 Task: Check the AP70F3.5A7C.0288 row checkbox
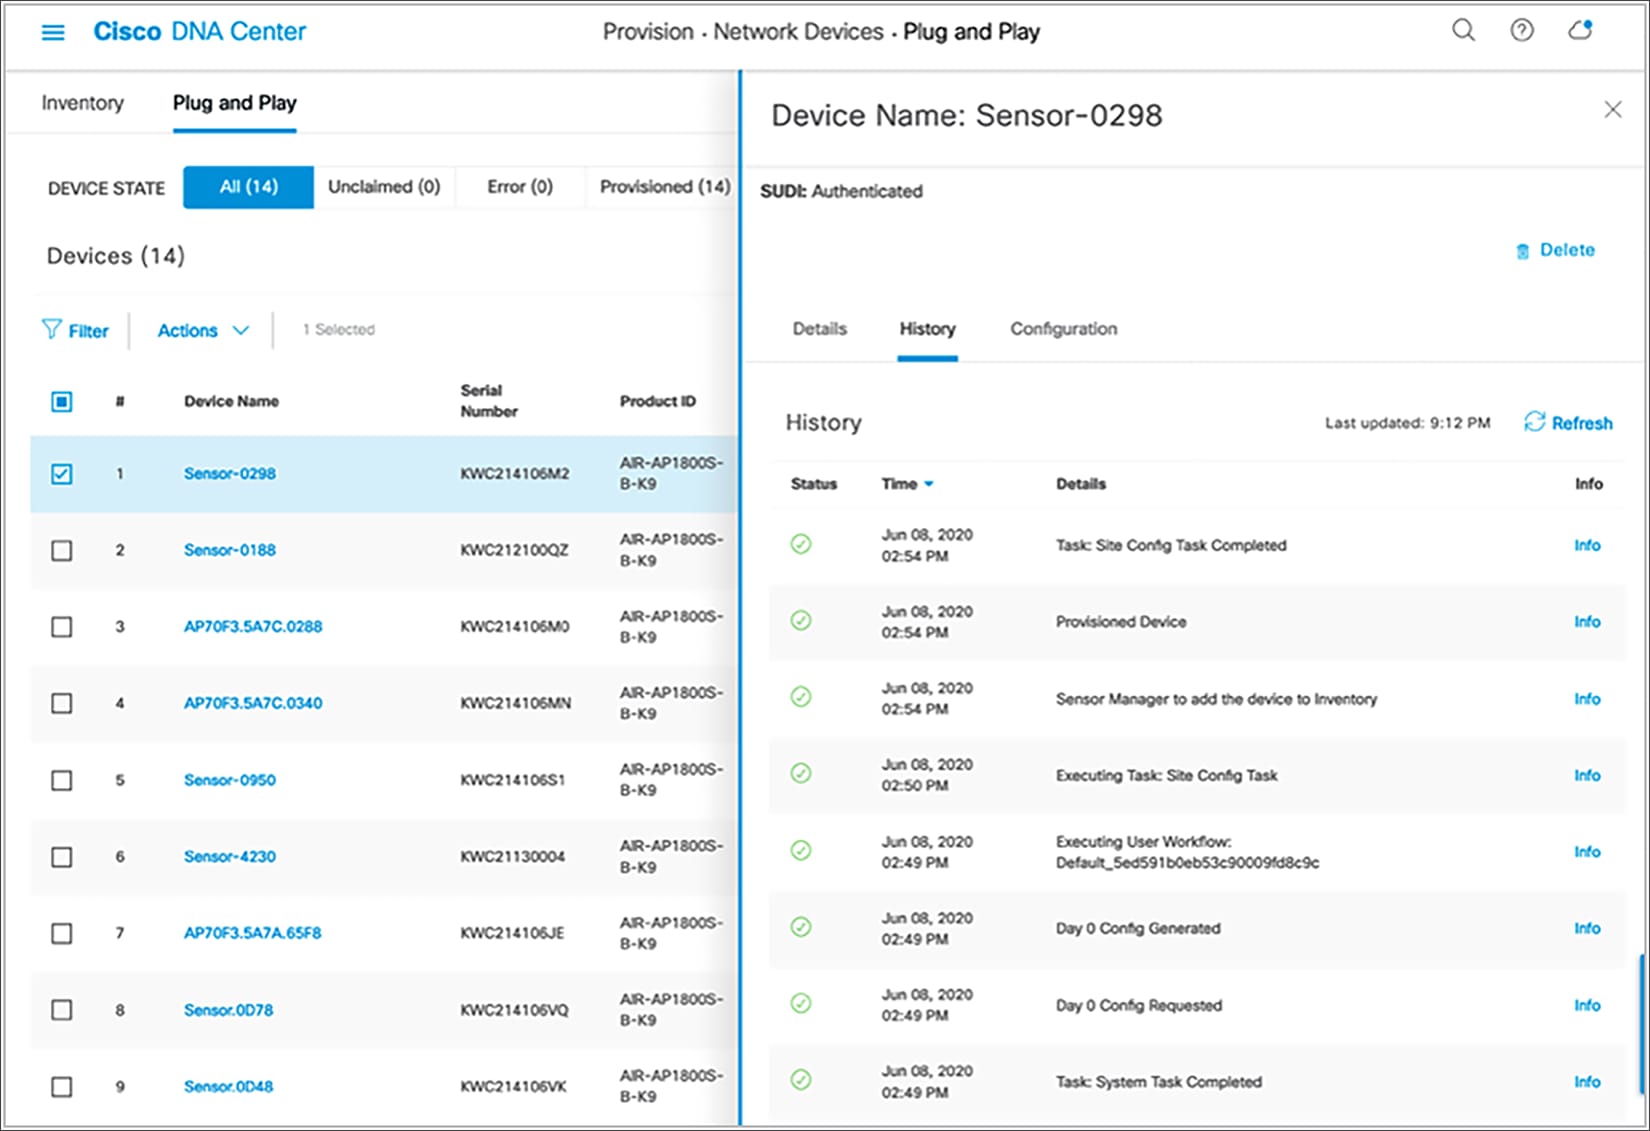[x=62, y=627]
